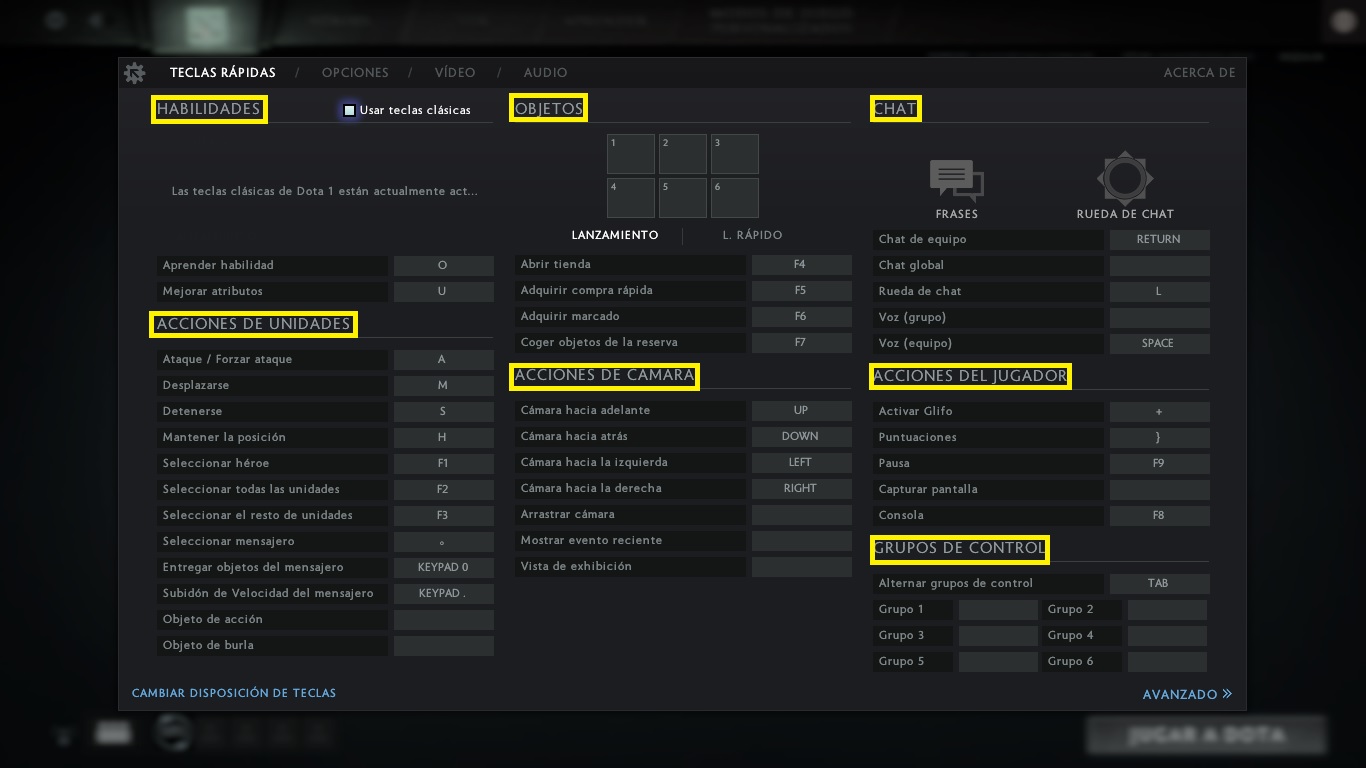Enable Usar teclas clásicas checkbox
The height and width of the screenshot is (768, 1366).
pyautogui.click(x=350, y=110)
